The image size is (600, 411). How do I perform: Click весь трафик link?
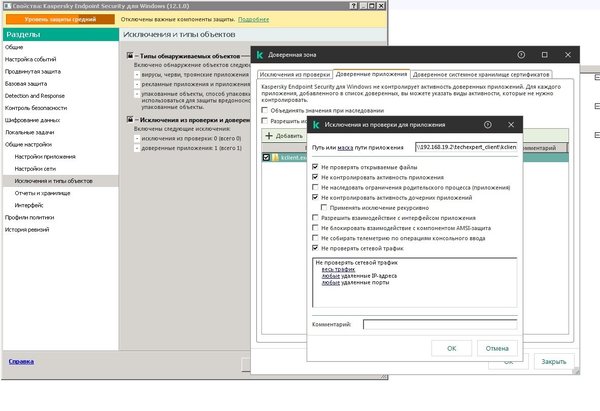coord(338,269)
